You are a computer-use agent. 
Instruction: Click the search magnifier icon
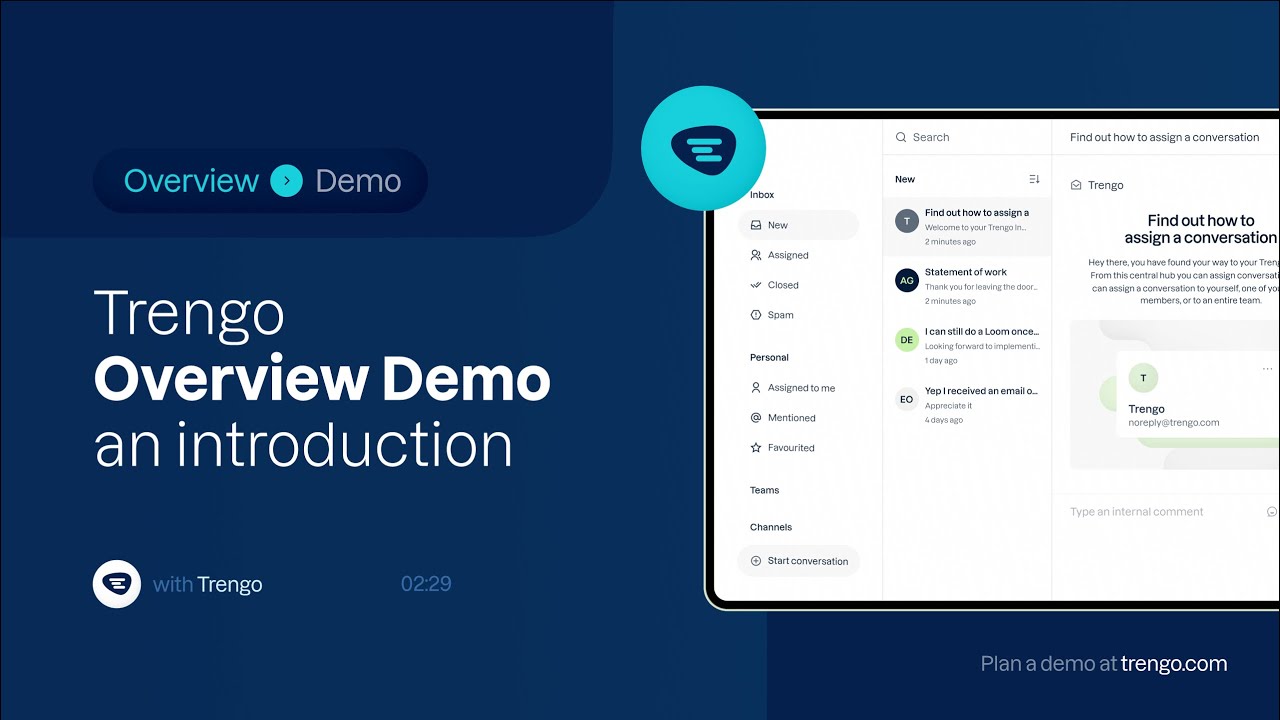901,137
